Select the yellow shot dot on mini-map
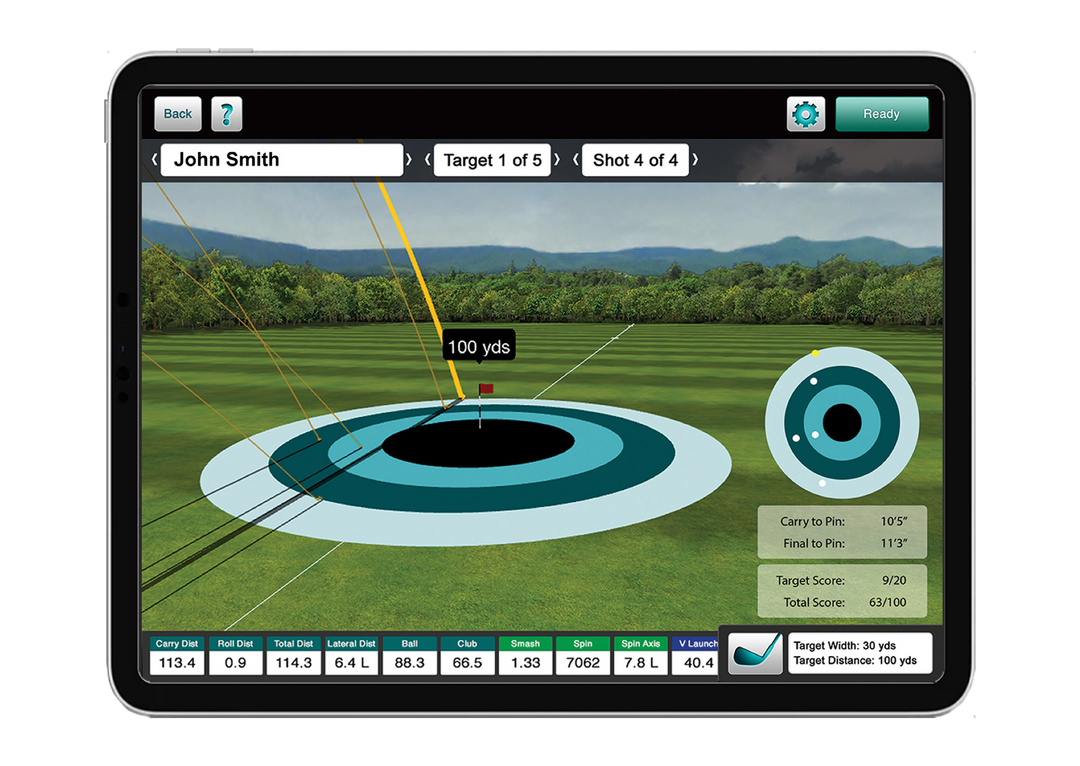The width and height of the screenshot is (1080, 766). 816,354
